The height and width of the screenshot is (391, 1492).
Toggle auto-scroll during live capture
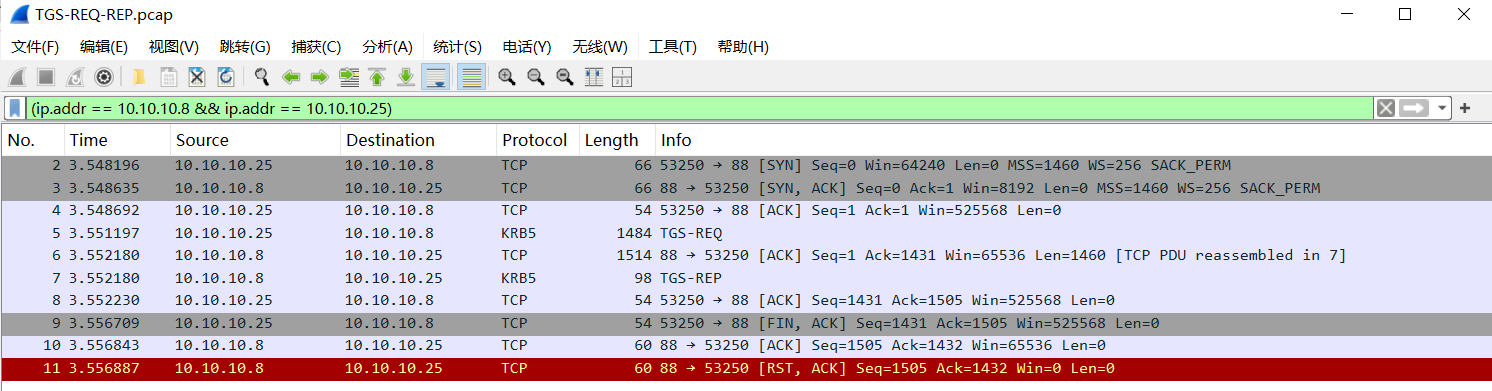click(436, 77)
